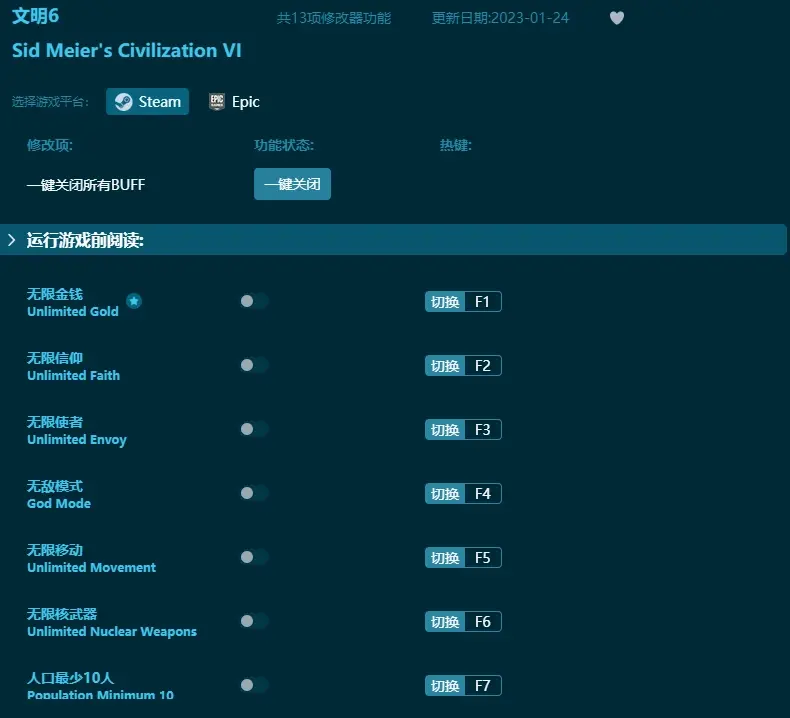Click the F7 hotkey field

pyautogui.click(x=483, y=686)
